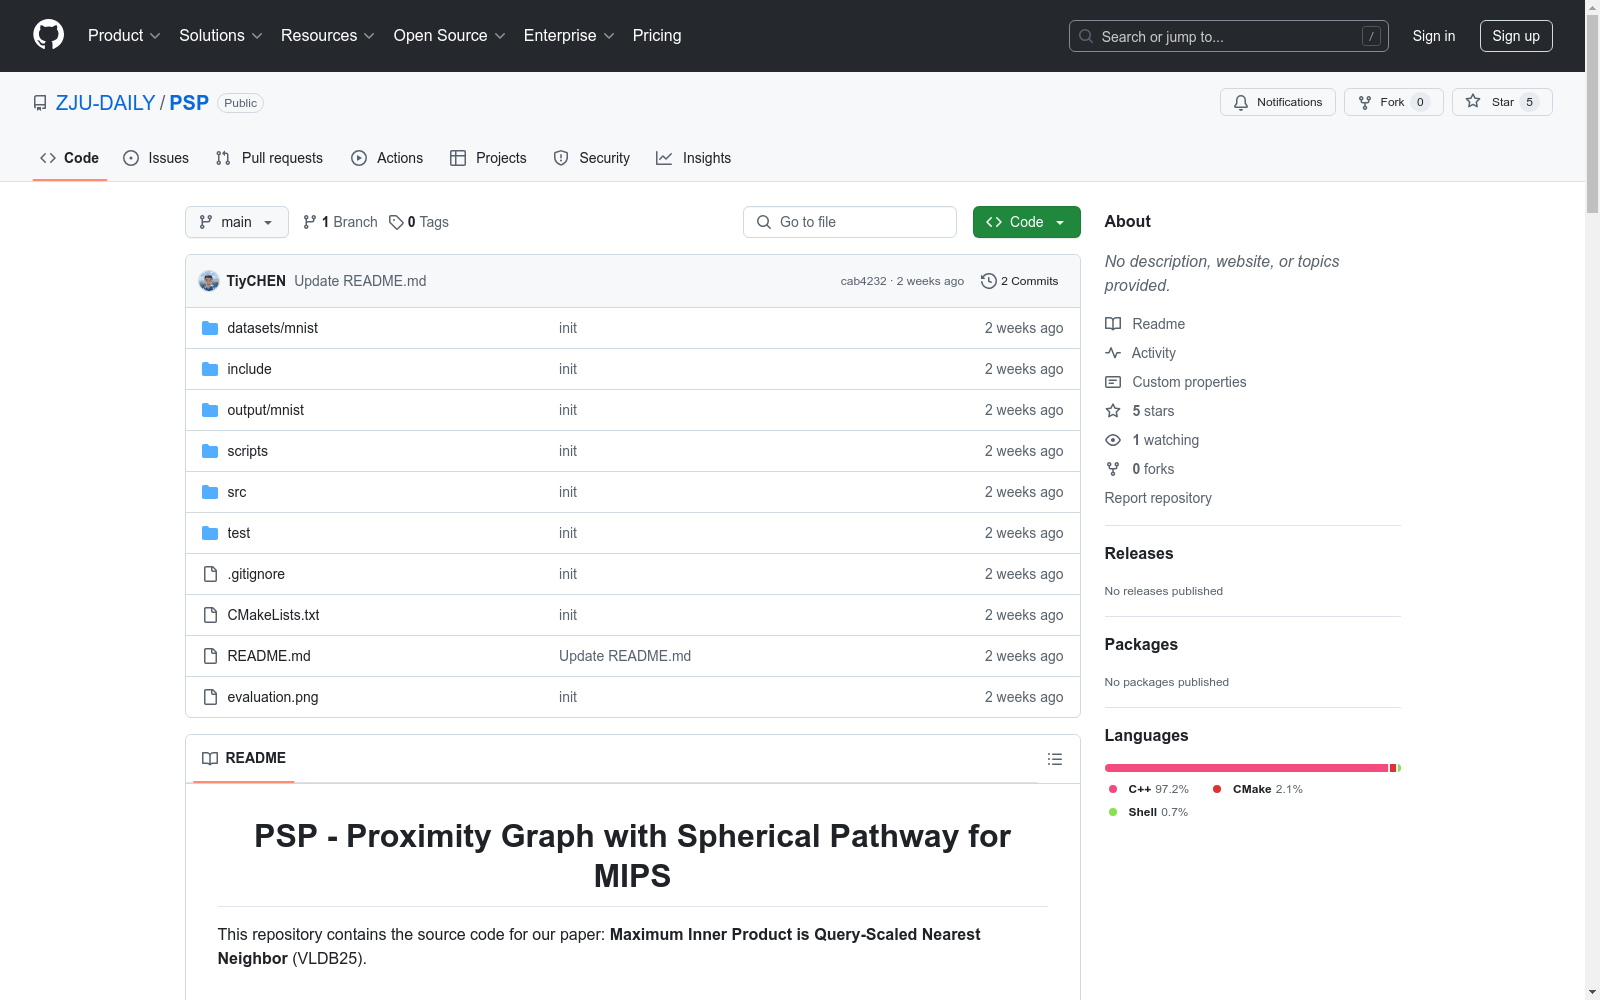Viewport: 1600px width, 1000px height.
Task: Open the src folder
Action: 236,492
